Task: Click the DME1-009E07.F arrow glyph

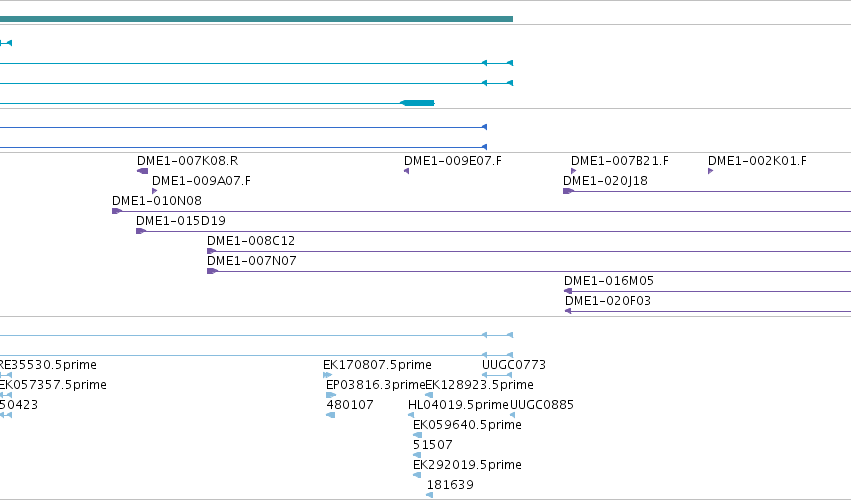Action: point(407,171)
